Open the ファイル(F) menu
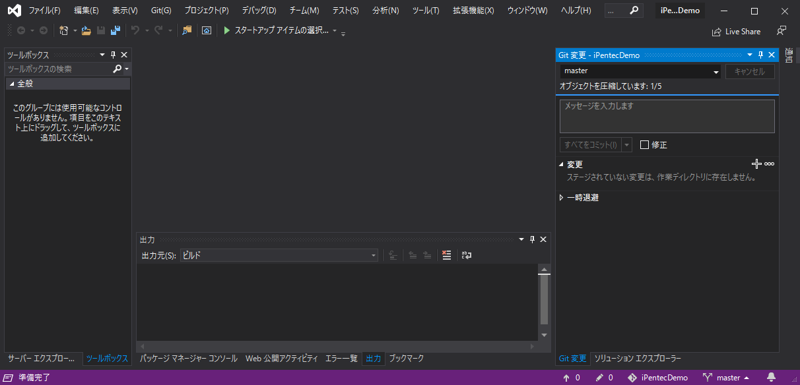800x385 pixels. (44, 10)
